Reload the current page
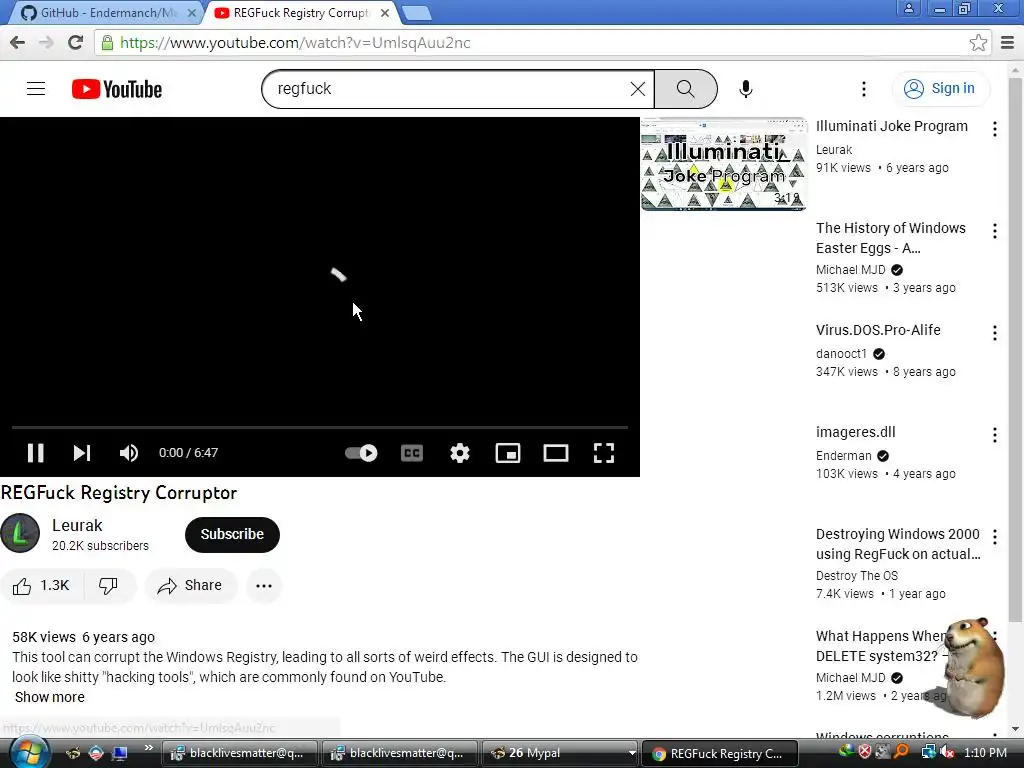This screenshot has width=1024, height=768. [x=76, y=42]
